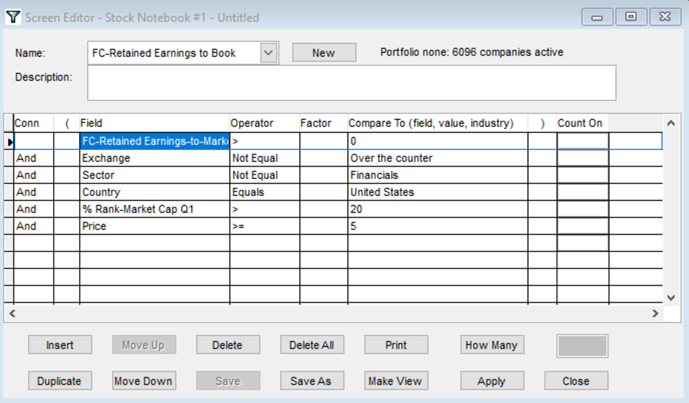Click the Move Down button
This screenshot has height=403, width=689.
(x=144, y=381)
